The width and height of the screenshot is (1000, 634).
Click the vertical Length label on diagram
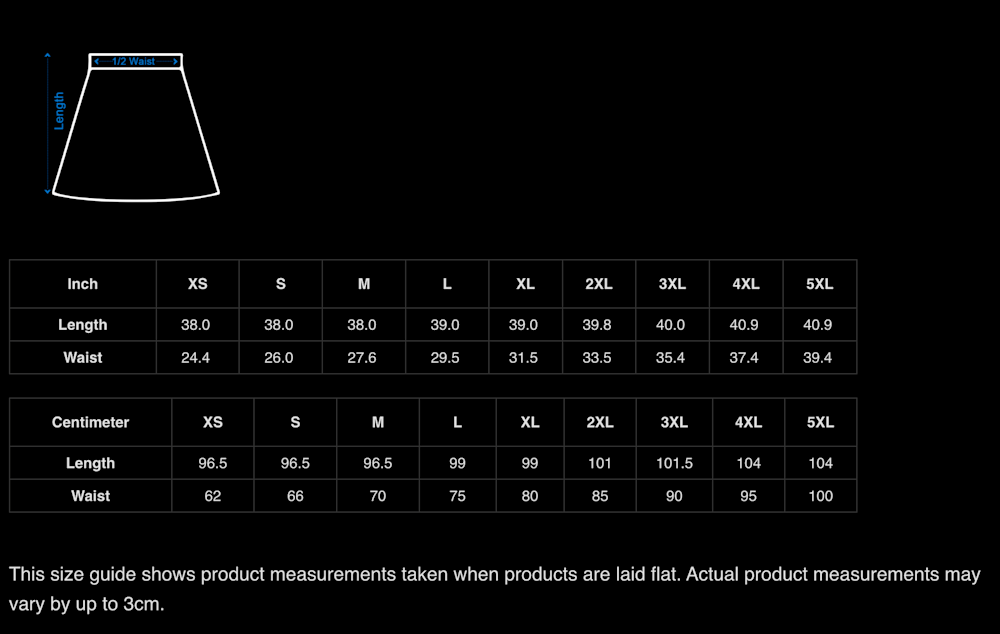59,110
